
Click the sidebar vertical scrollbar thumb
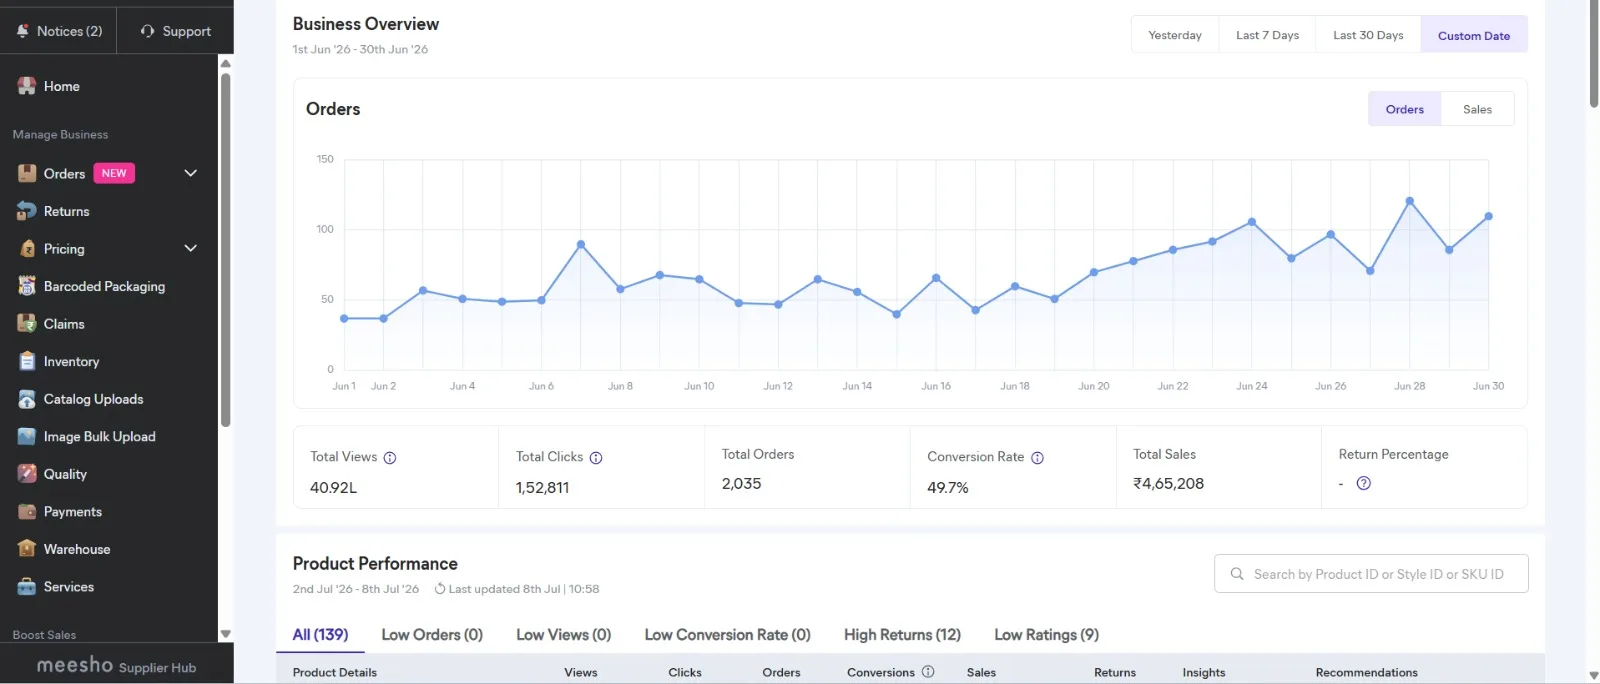226,250
